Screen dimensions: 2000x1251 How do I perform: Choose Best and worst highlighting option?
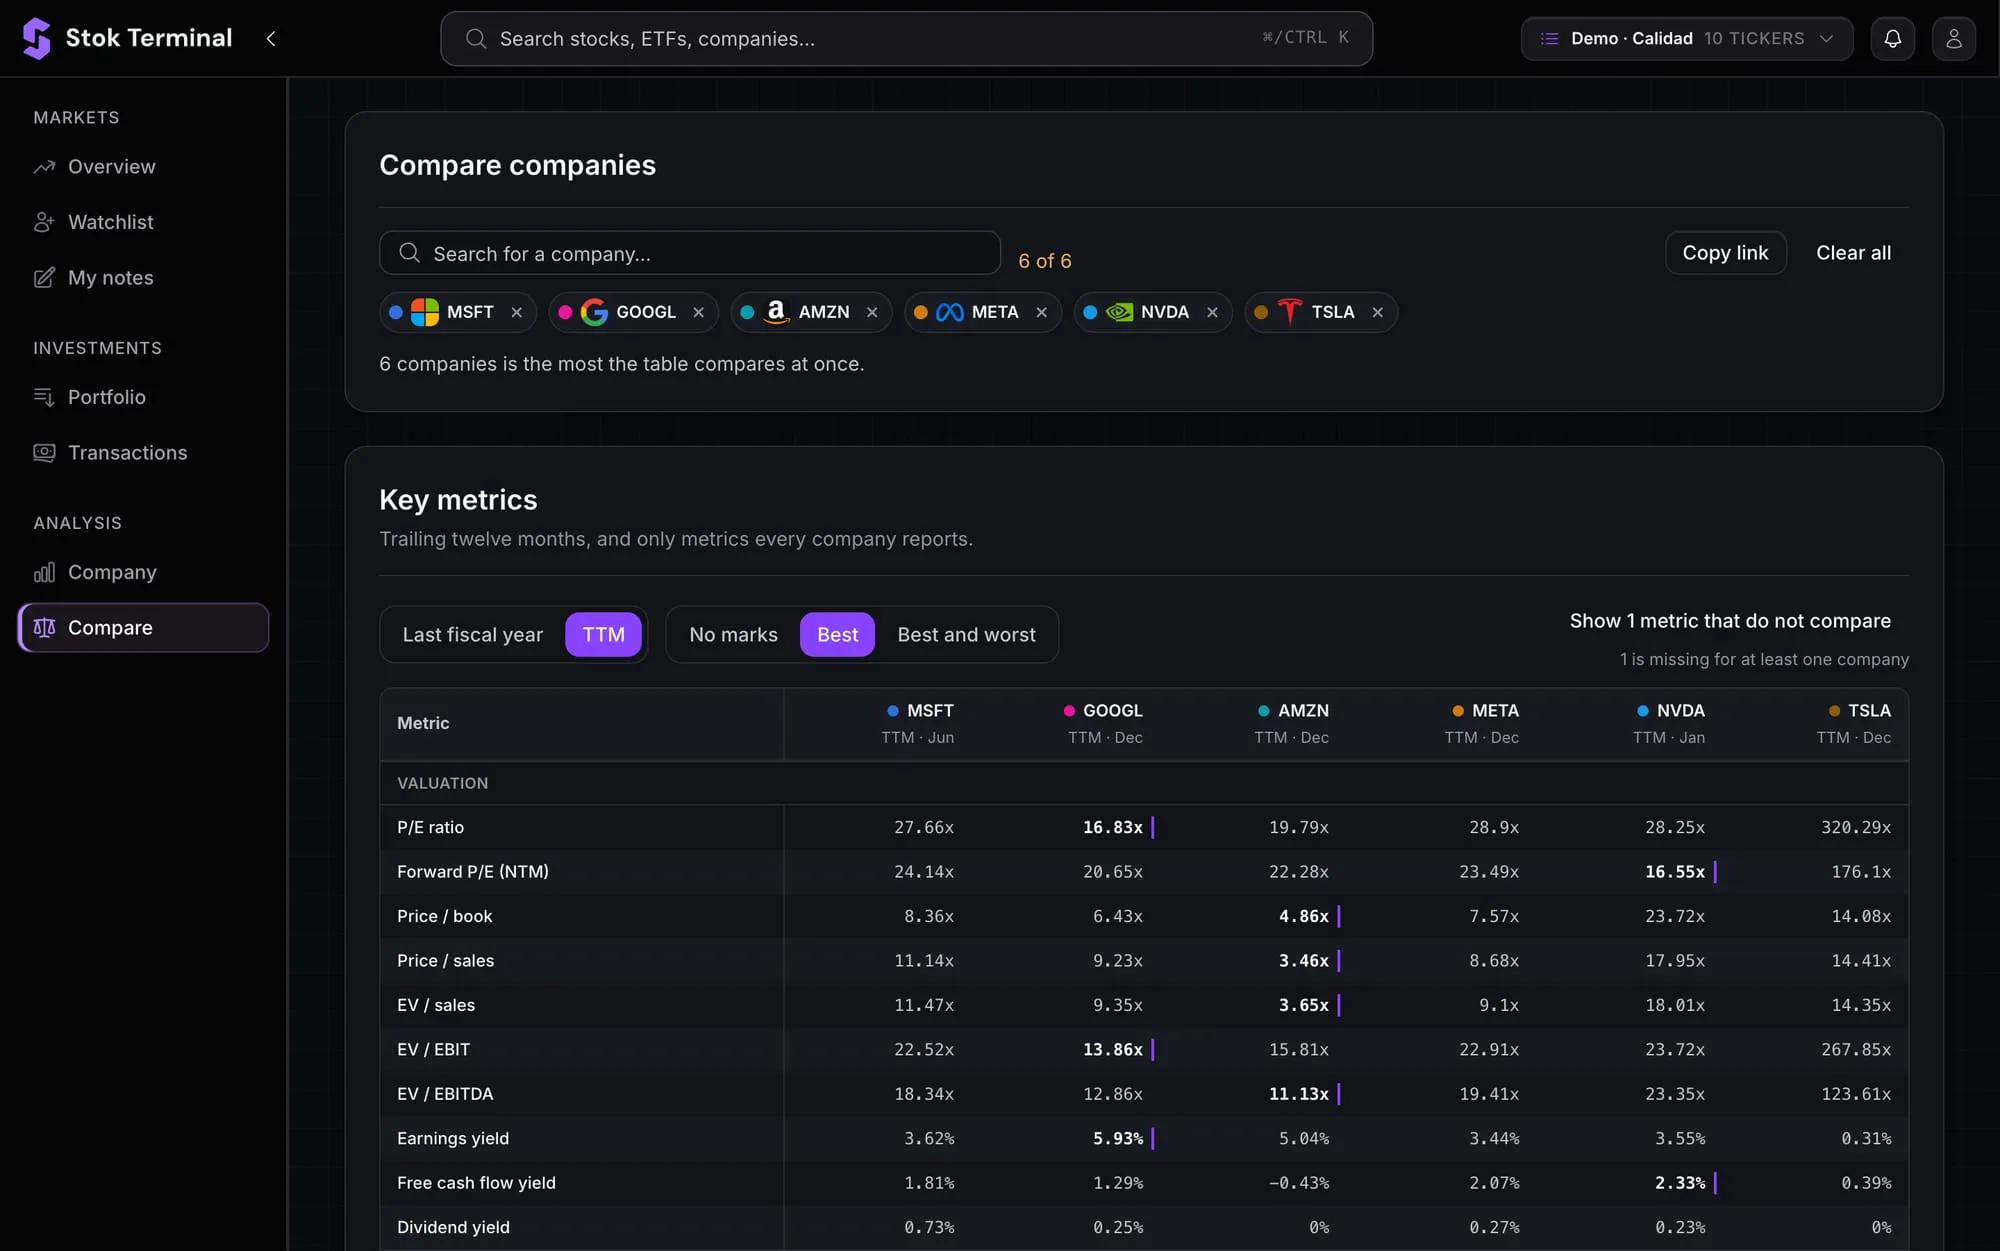[966, 635]
